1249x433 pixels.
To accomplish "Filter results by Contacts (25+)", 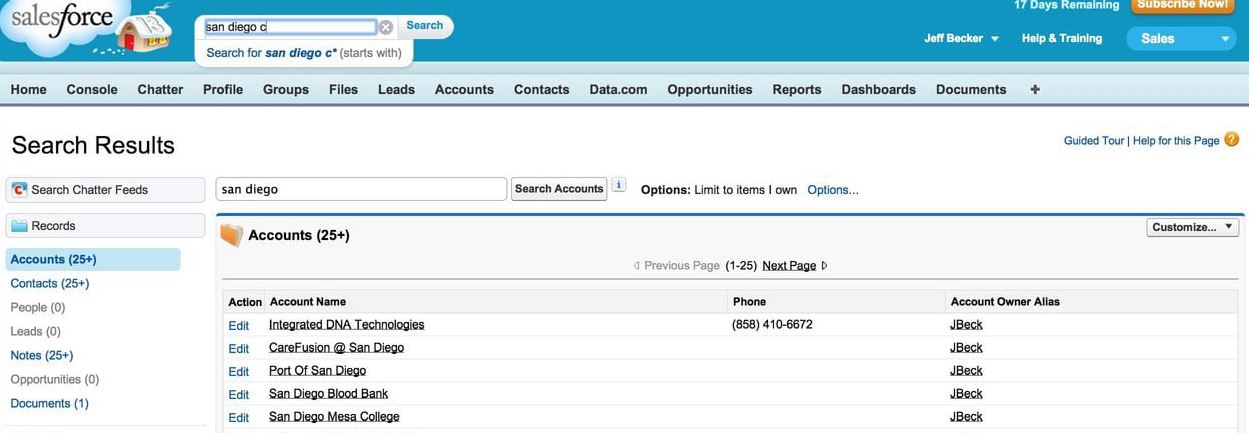I will point(50,283).
